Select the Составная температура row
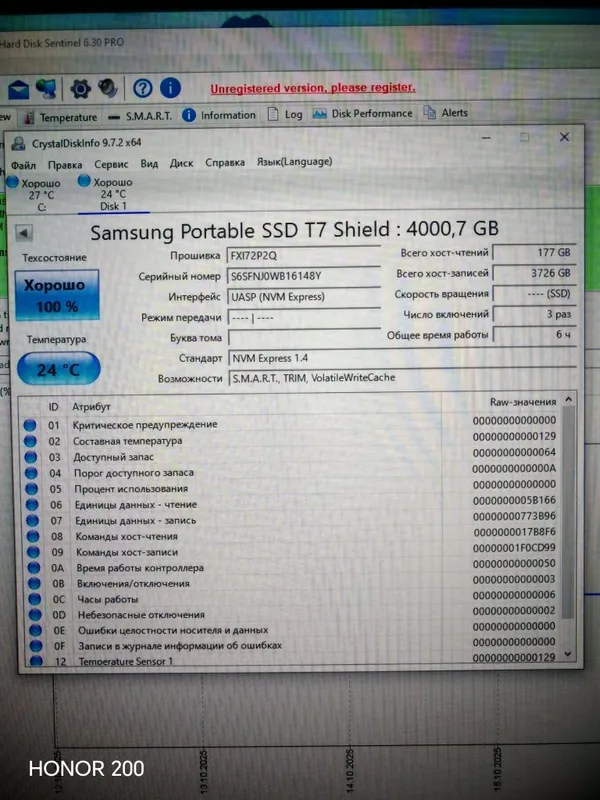Image resolution: width=600 pixels, height=800 pixels. (x=291, y=439)
